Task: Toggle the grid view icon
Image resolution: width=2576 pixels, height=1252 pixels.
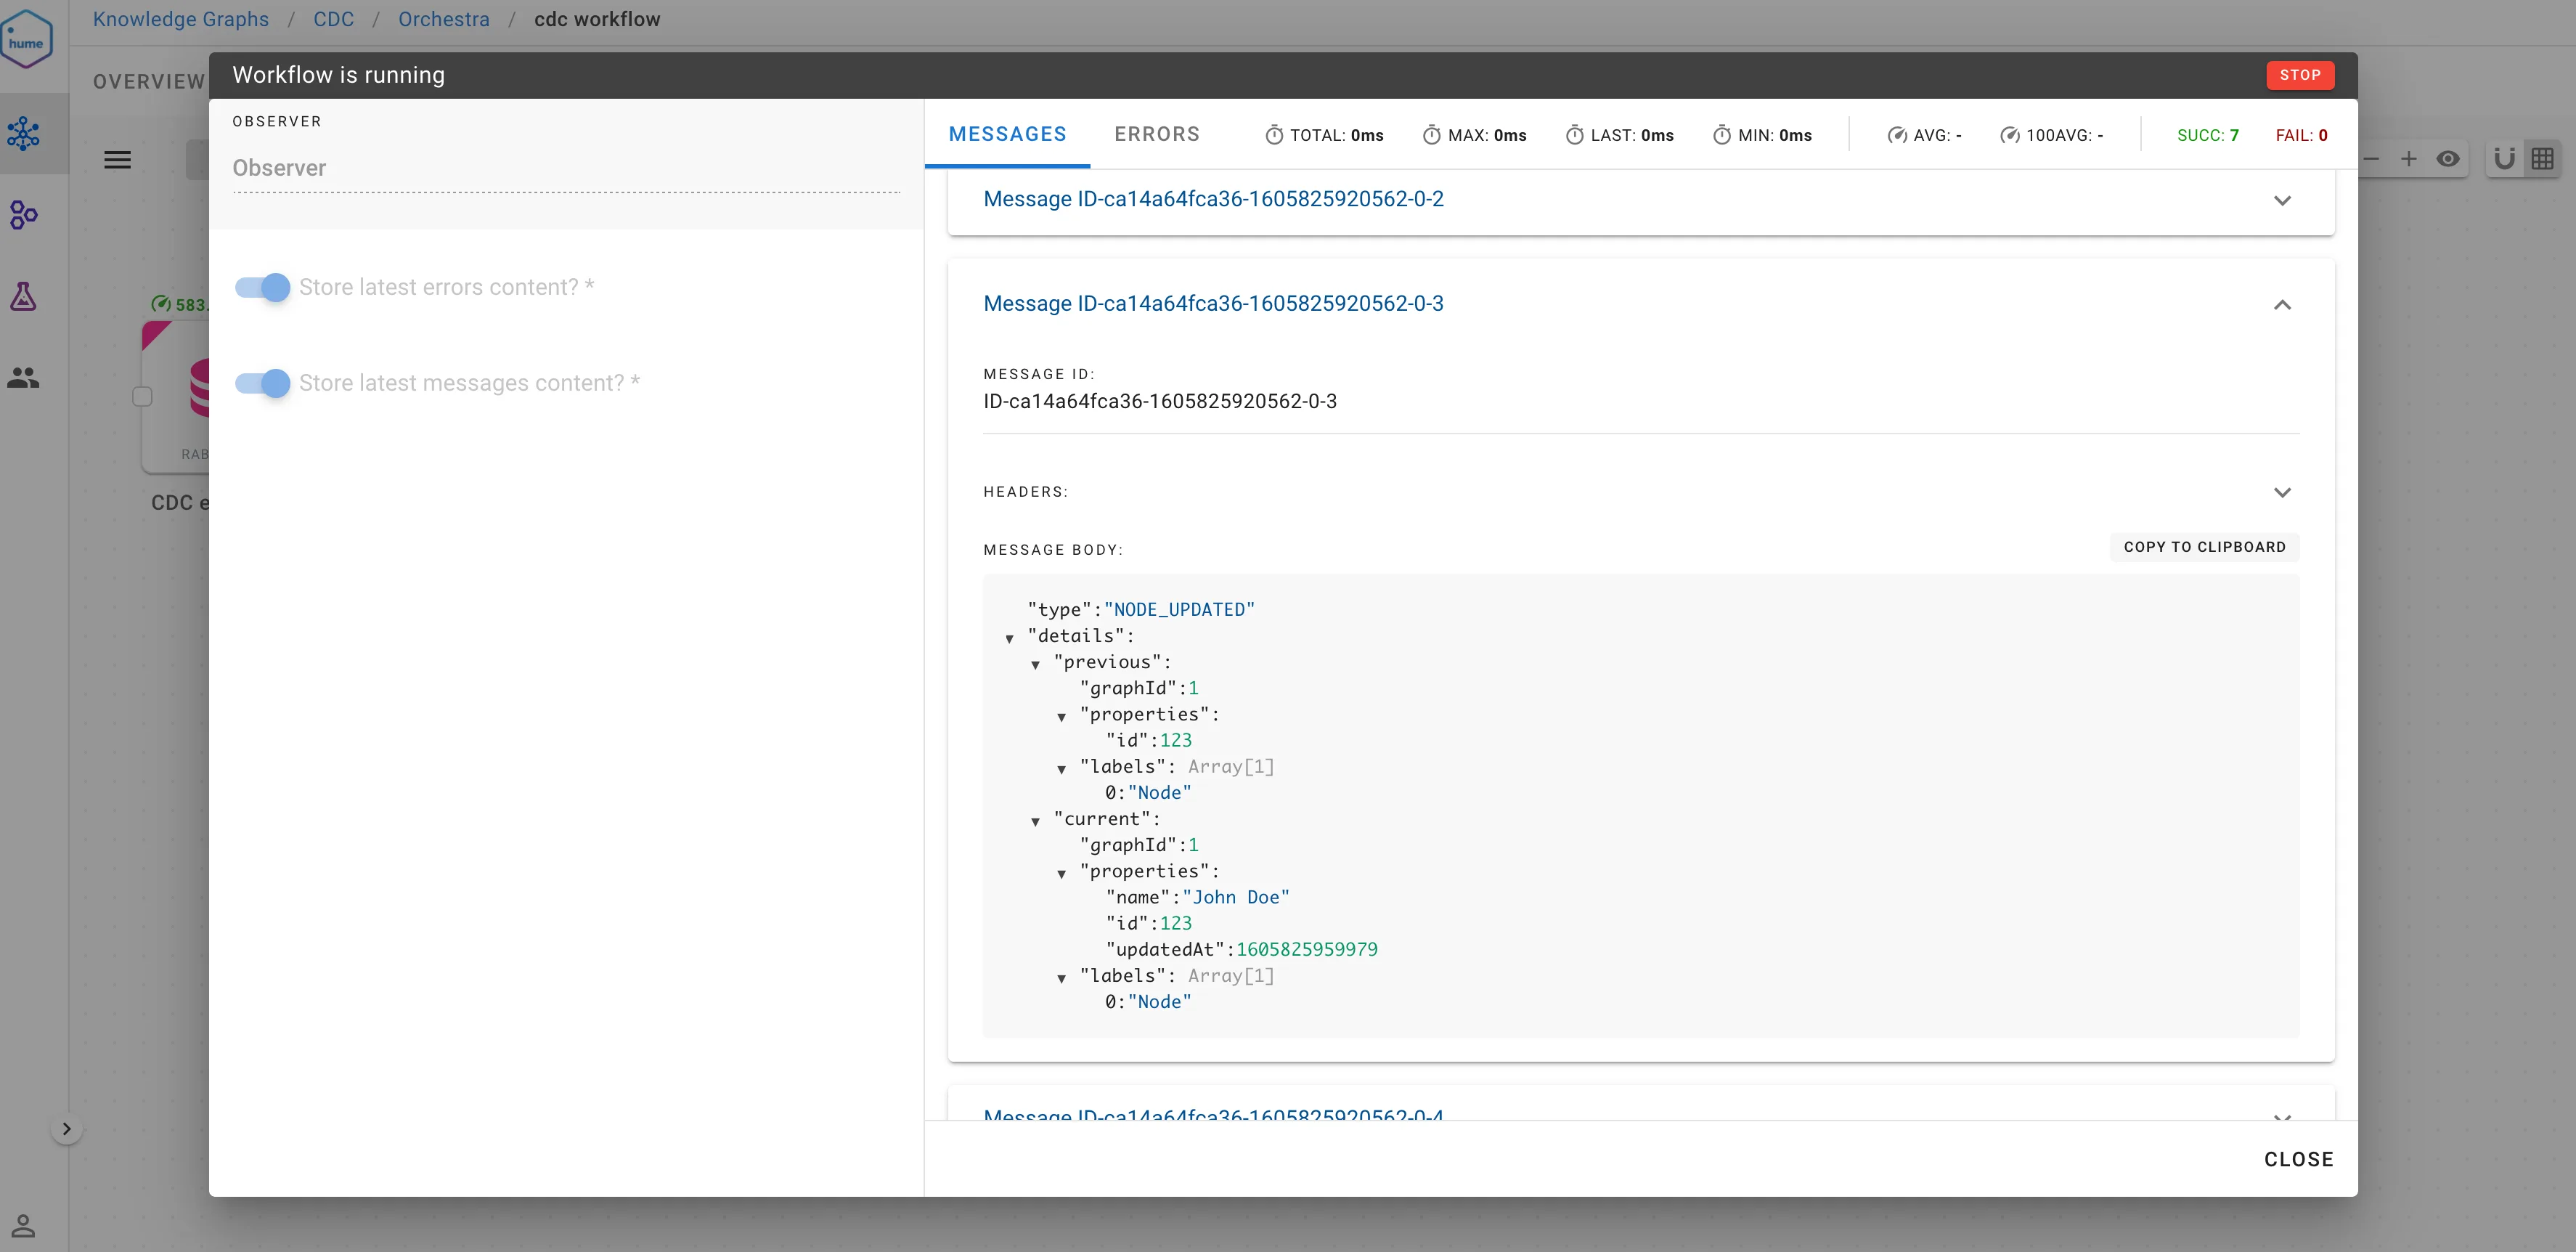Action: click(x=2543, y=159)
